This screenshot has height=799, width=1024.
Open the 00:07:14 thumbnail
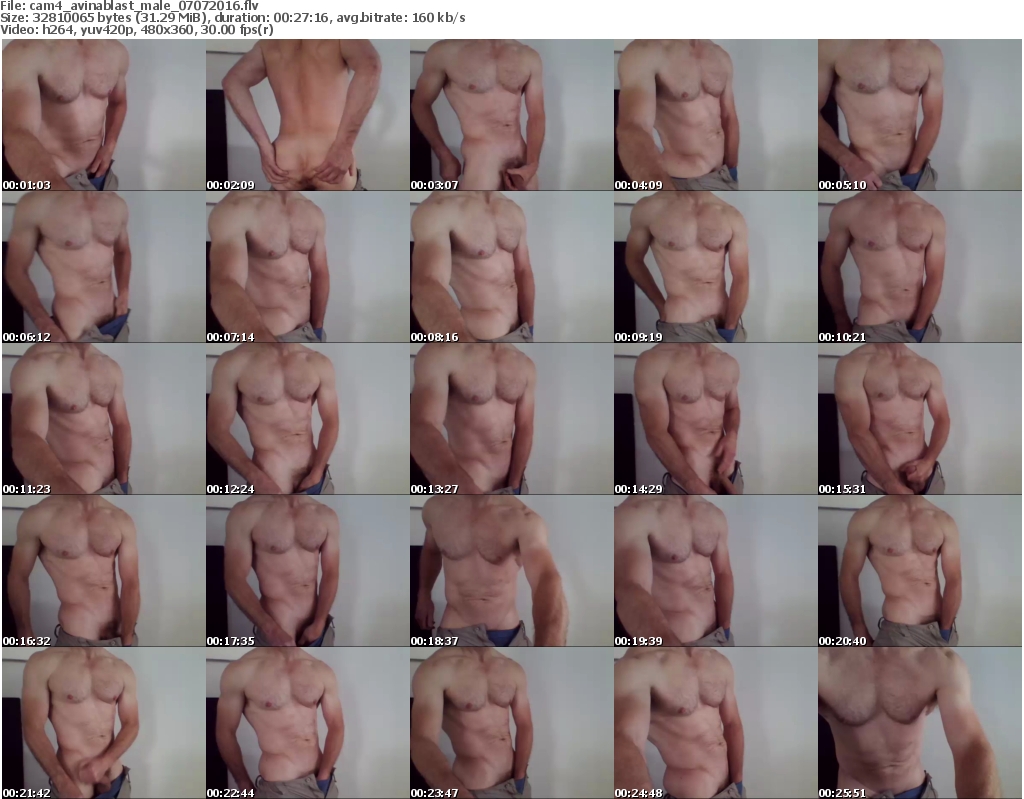pos(308,267)
